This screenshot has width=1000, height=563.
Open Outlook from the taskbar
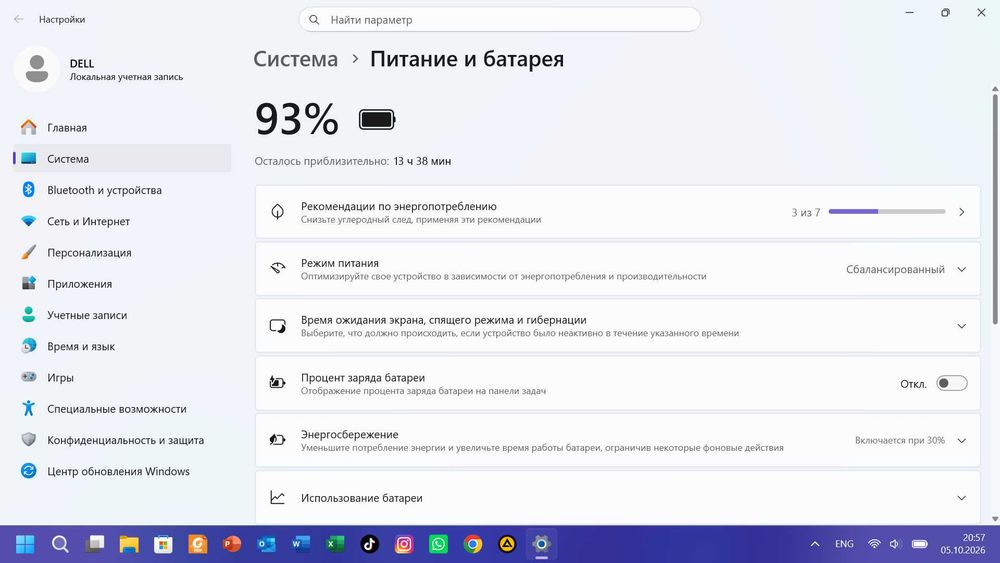tap(267, 544)
